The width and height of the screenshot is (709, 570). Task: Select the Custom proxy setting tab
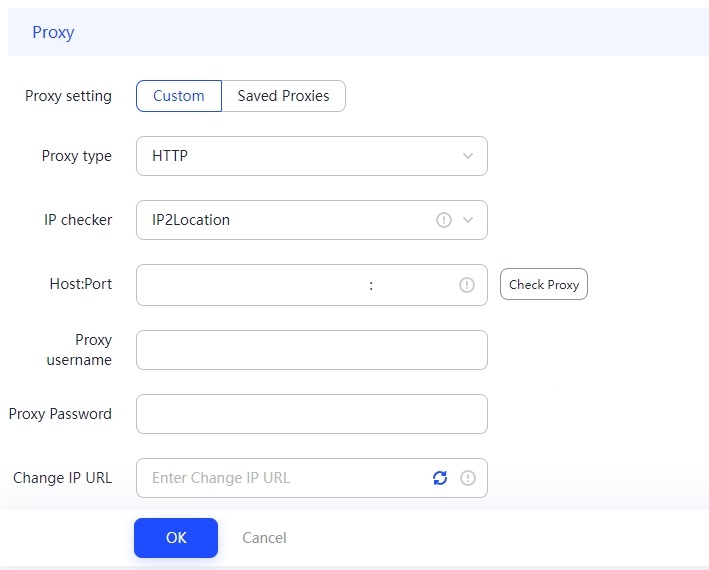point(179,96)
